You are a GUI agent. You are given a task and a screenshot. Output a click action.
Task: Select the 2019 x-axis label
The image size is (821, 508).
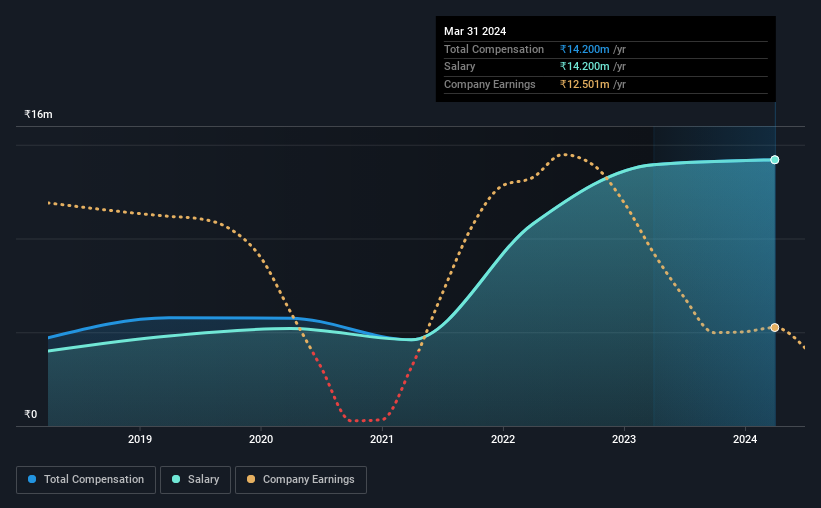click(140, 439)
